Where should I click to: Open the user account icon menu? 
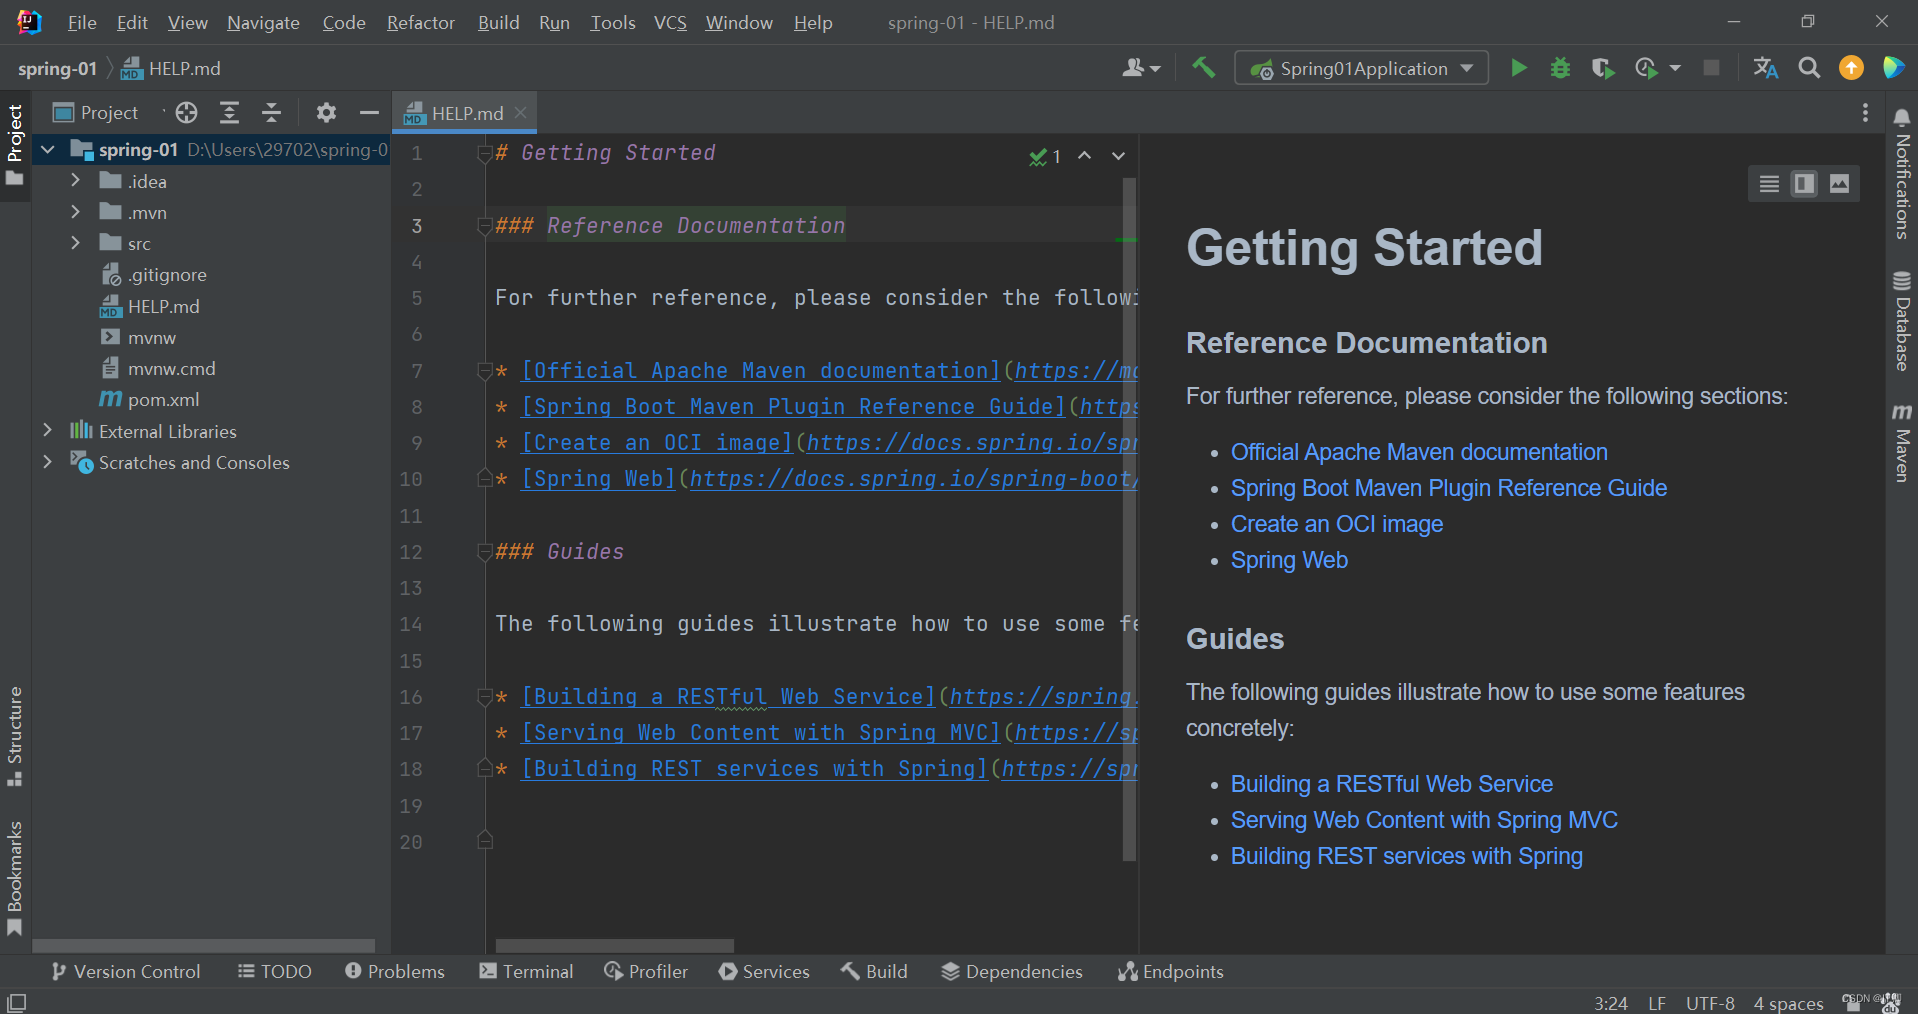1140,68
